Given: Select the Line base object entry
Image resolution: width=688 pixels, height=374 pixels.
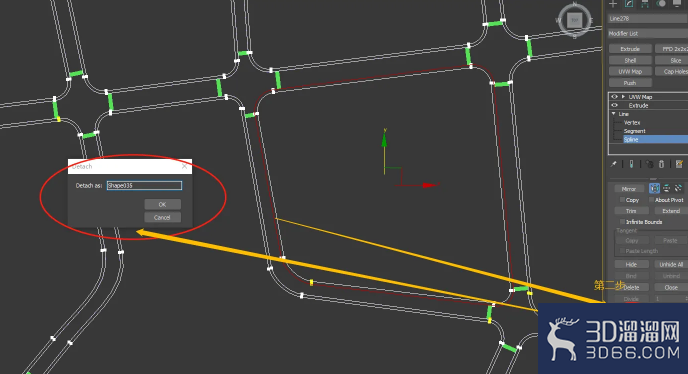Looking at the screenshot, I should click(x=624, y=114).
